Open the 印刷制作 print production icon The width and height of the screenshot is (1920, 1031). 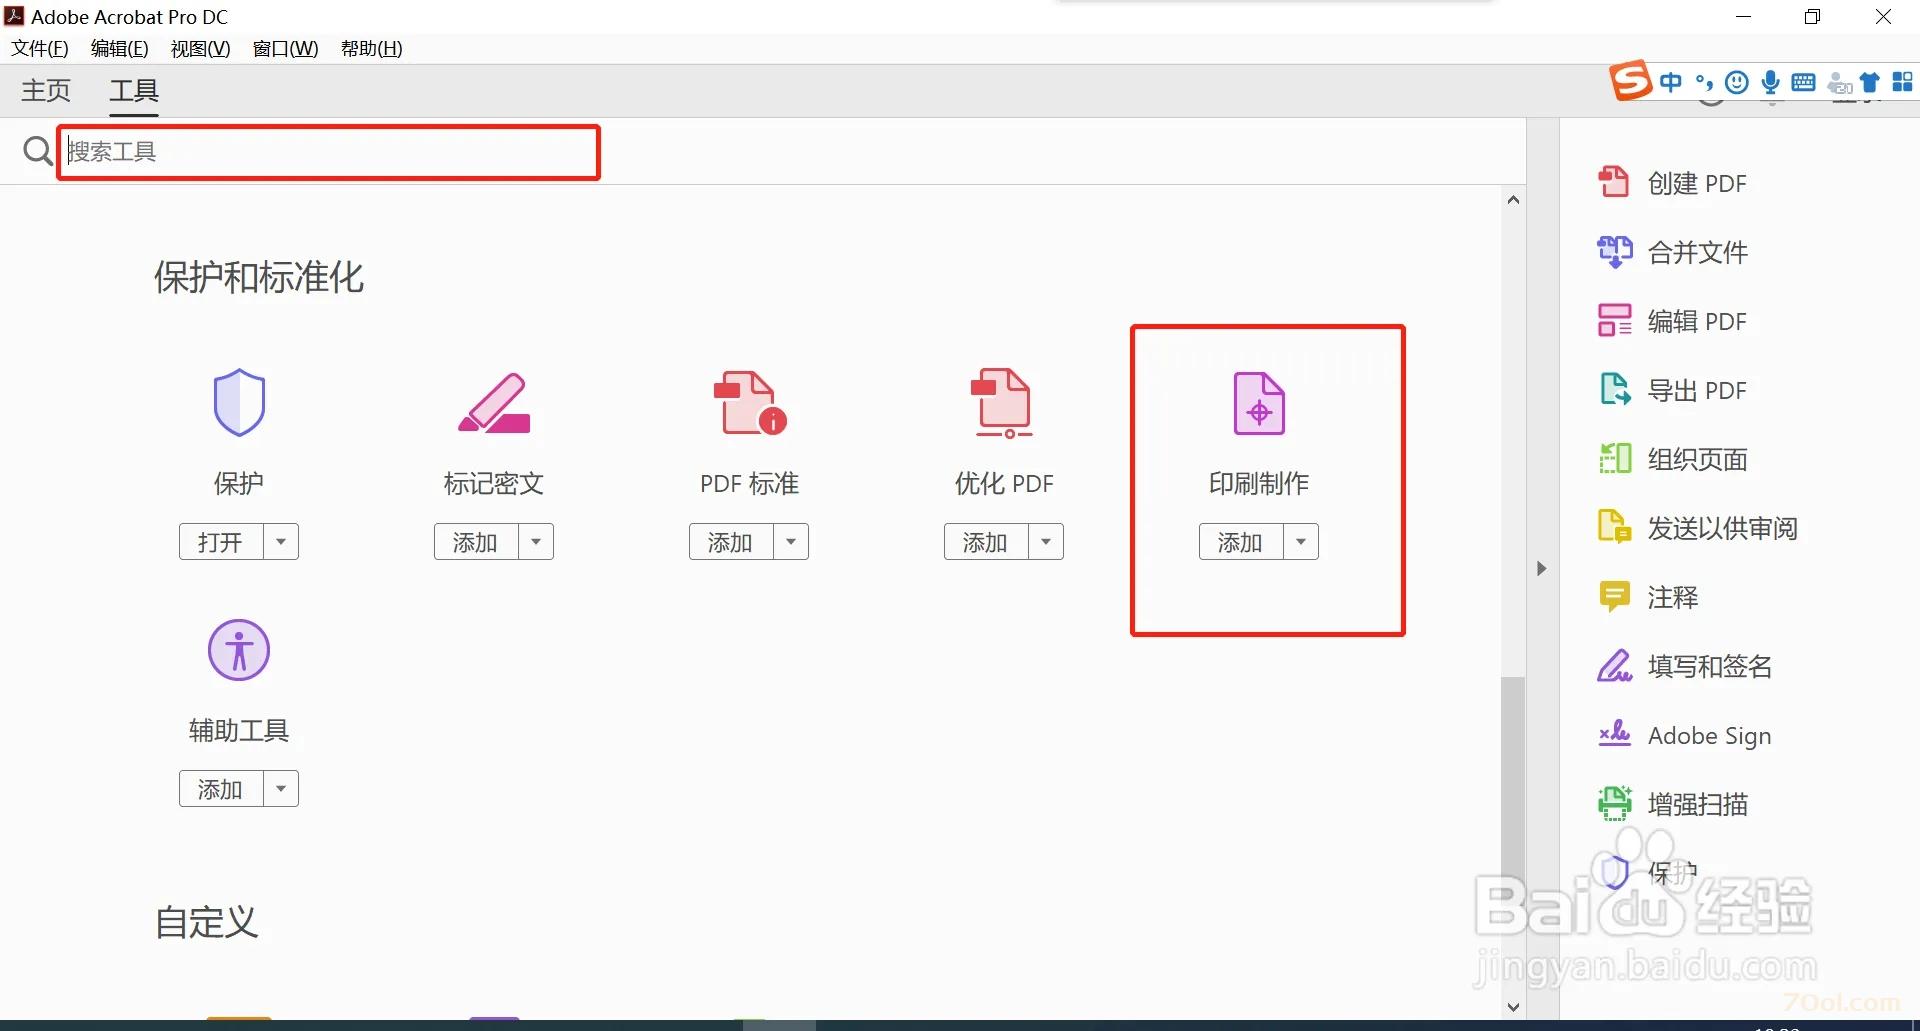pyautogui.click(x=1259, y=403)
